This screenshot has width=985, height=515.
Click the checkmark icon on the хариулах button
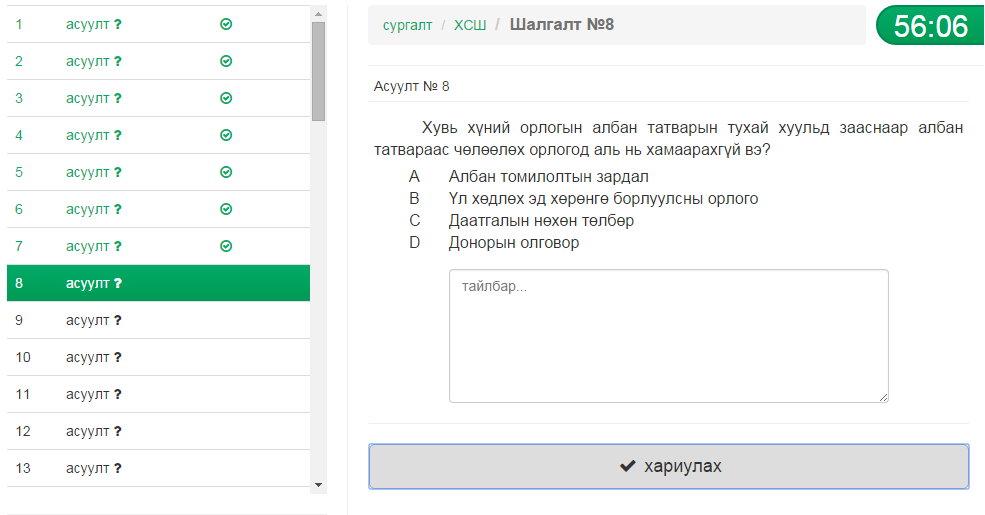(628, 466)
